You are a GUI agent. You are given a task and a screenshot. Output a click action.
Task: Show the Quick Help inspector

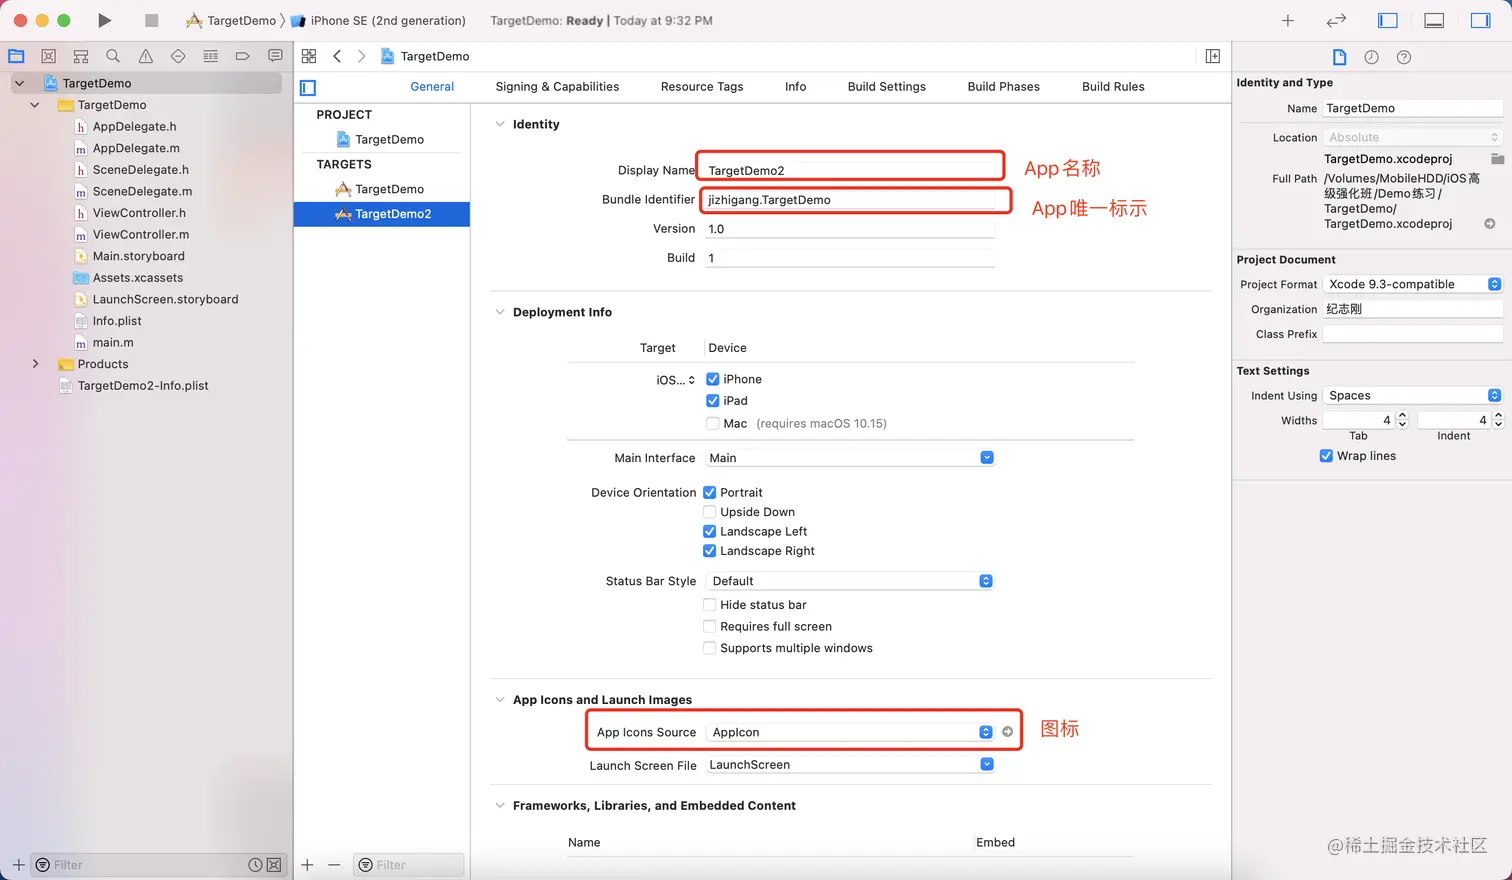click(1404, 57)
